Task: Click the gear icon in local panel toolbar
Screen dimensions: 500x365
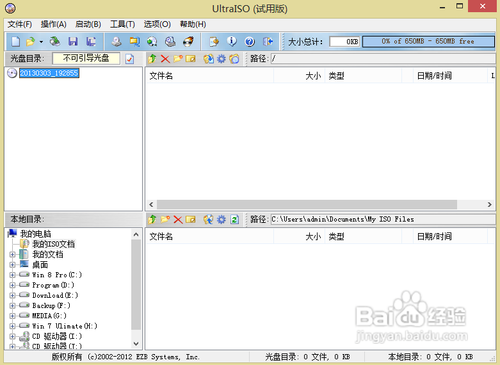Action: [221, 219]
